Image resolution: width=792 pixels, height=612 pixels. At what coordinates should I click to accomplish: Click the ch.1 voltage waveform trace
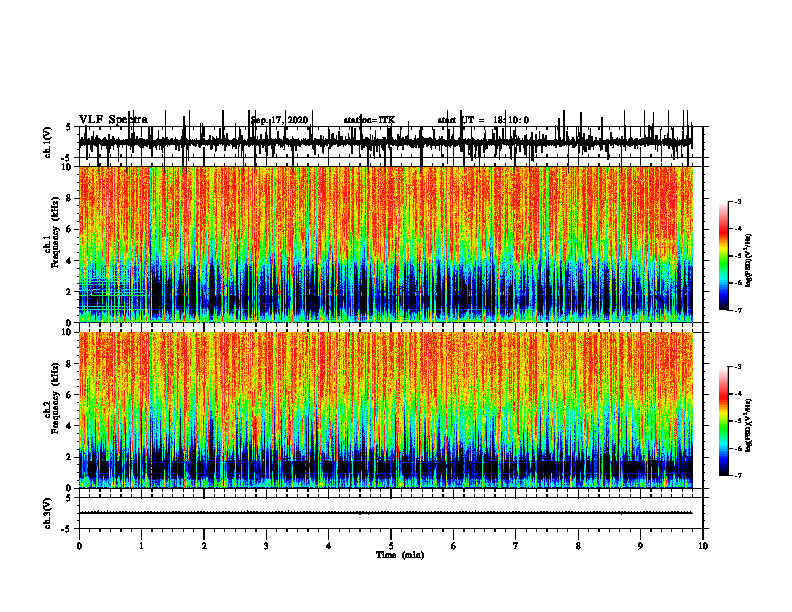coord(386,142)
